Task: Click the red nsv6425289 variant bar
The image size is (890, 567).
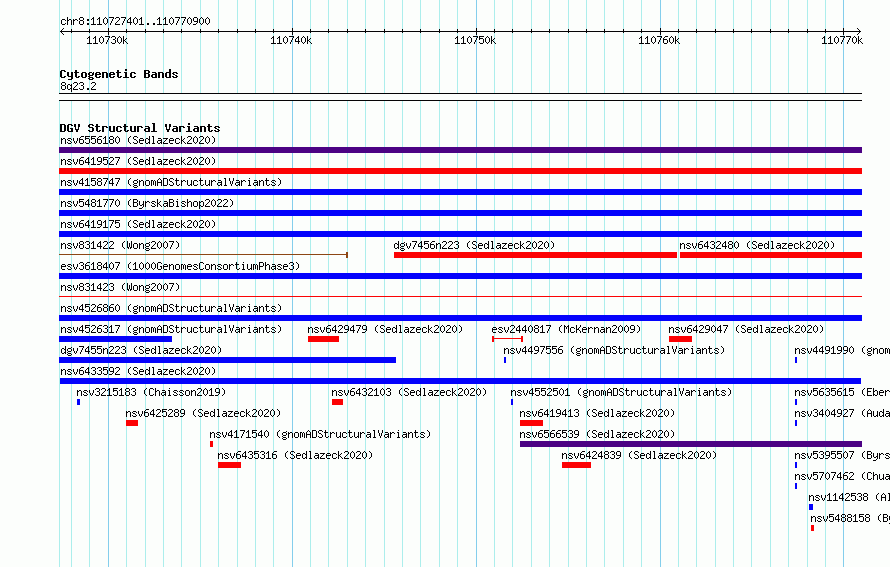Action: click(x=132, y=423)
